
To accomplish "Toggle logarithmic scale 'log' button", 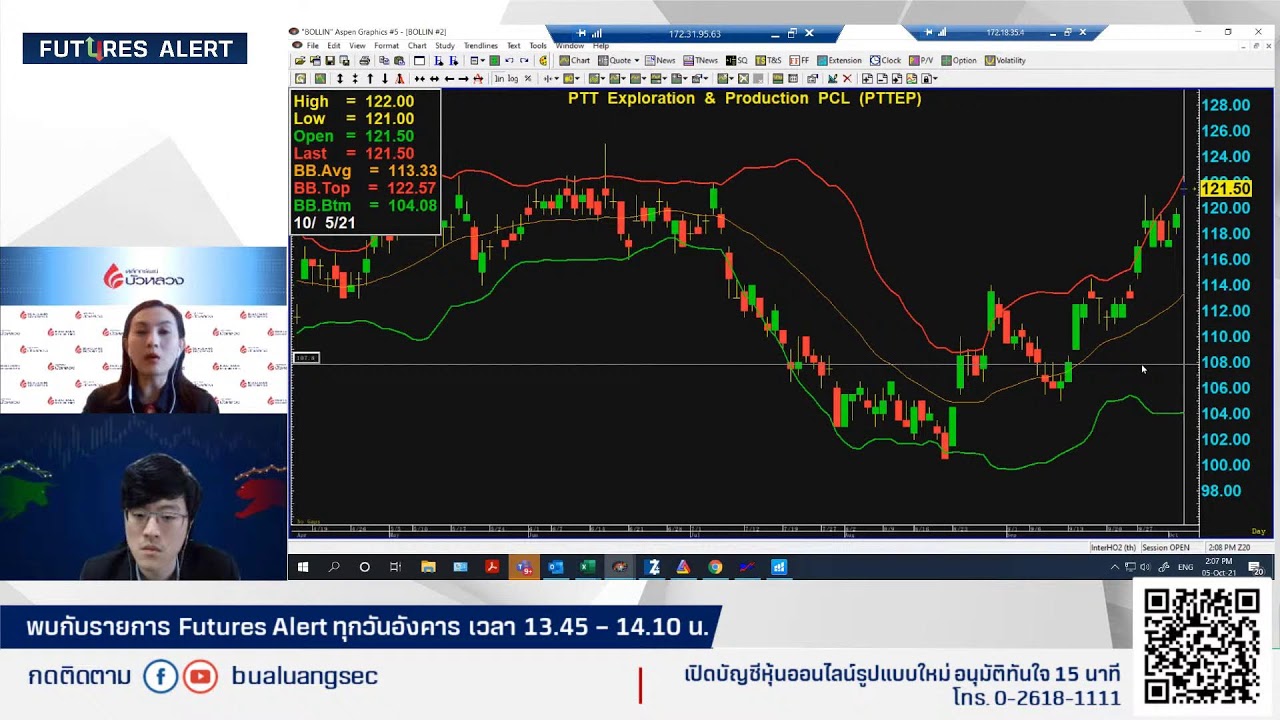I will coord(513,78).
